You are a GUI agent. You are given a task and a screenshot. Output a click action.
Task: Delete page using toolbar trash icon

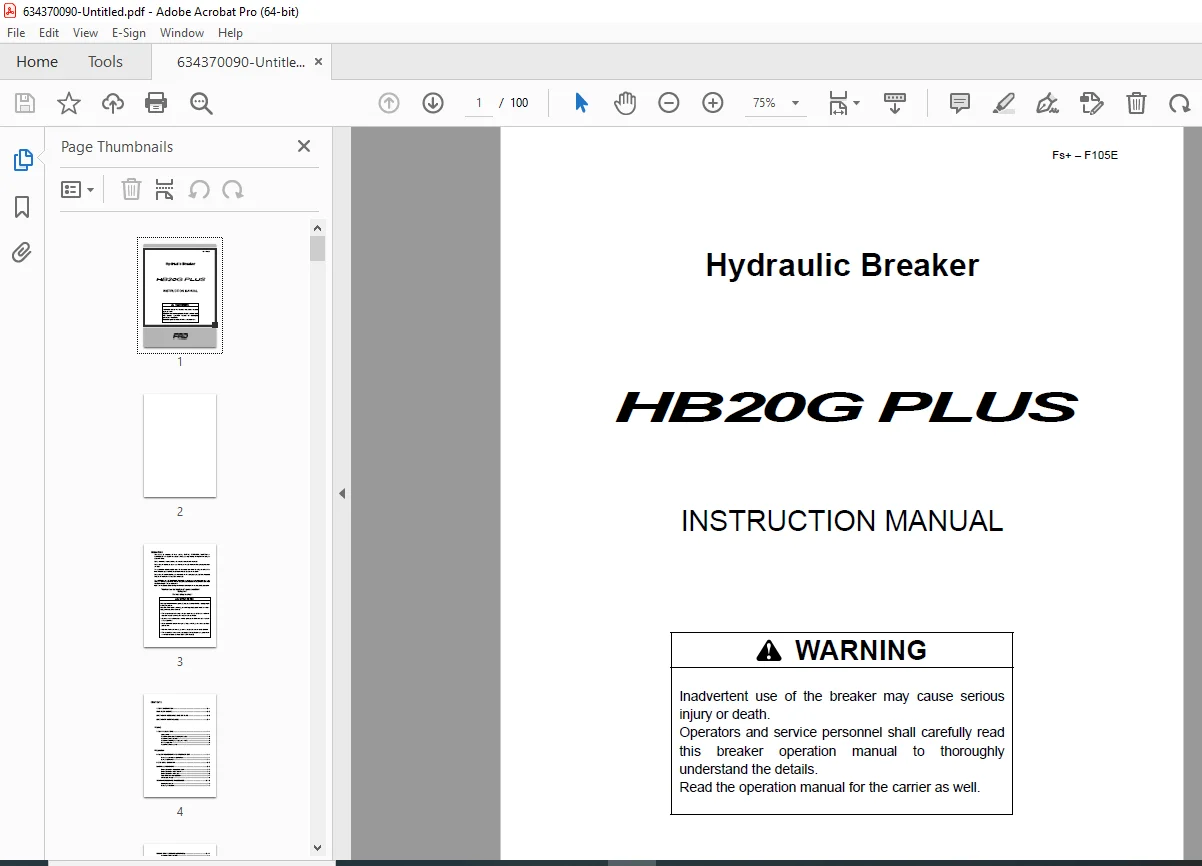[x=1136, y=103]
